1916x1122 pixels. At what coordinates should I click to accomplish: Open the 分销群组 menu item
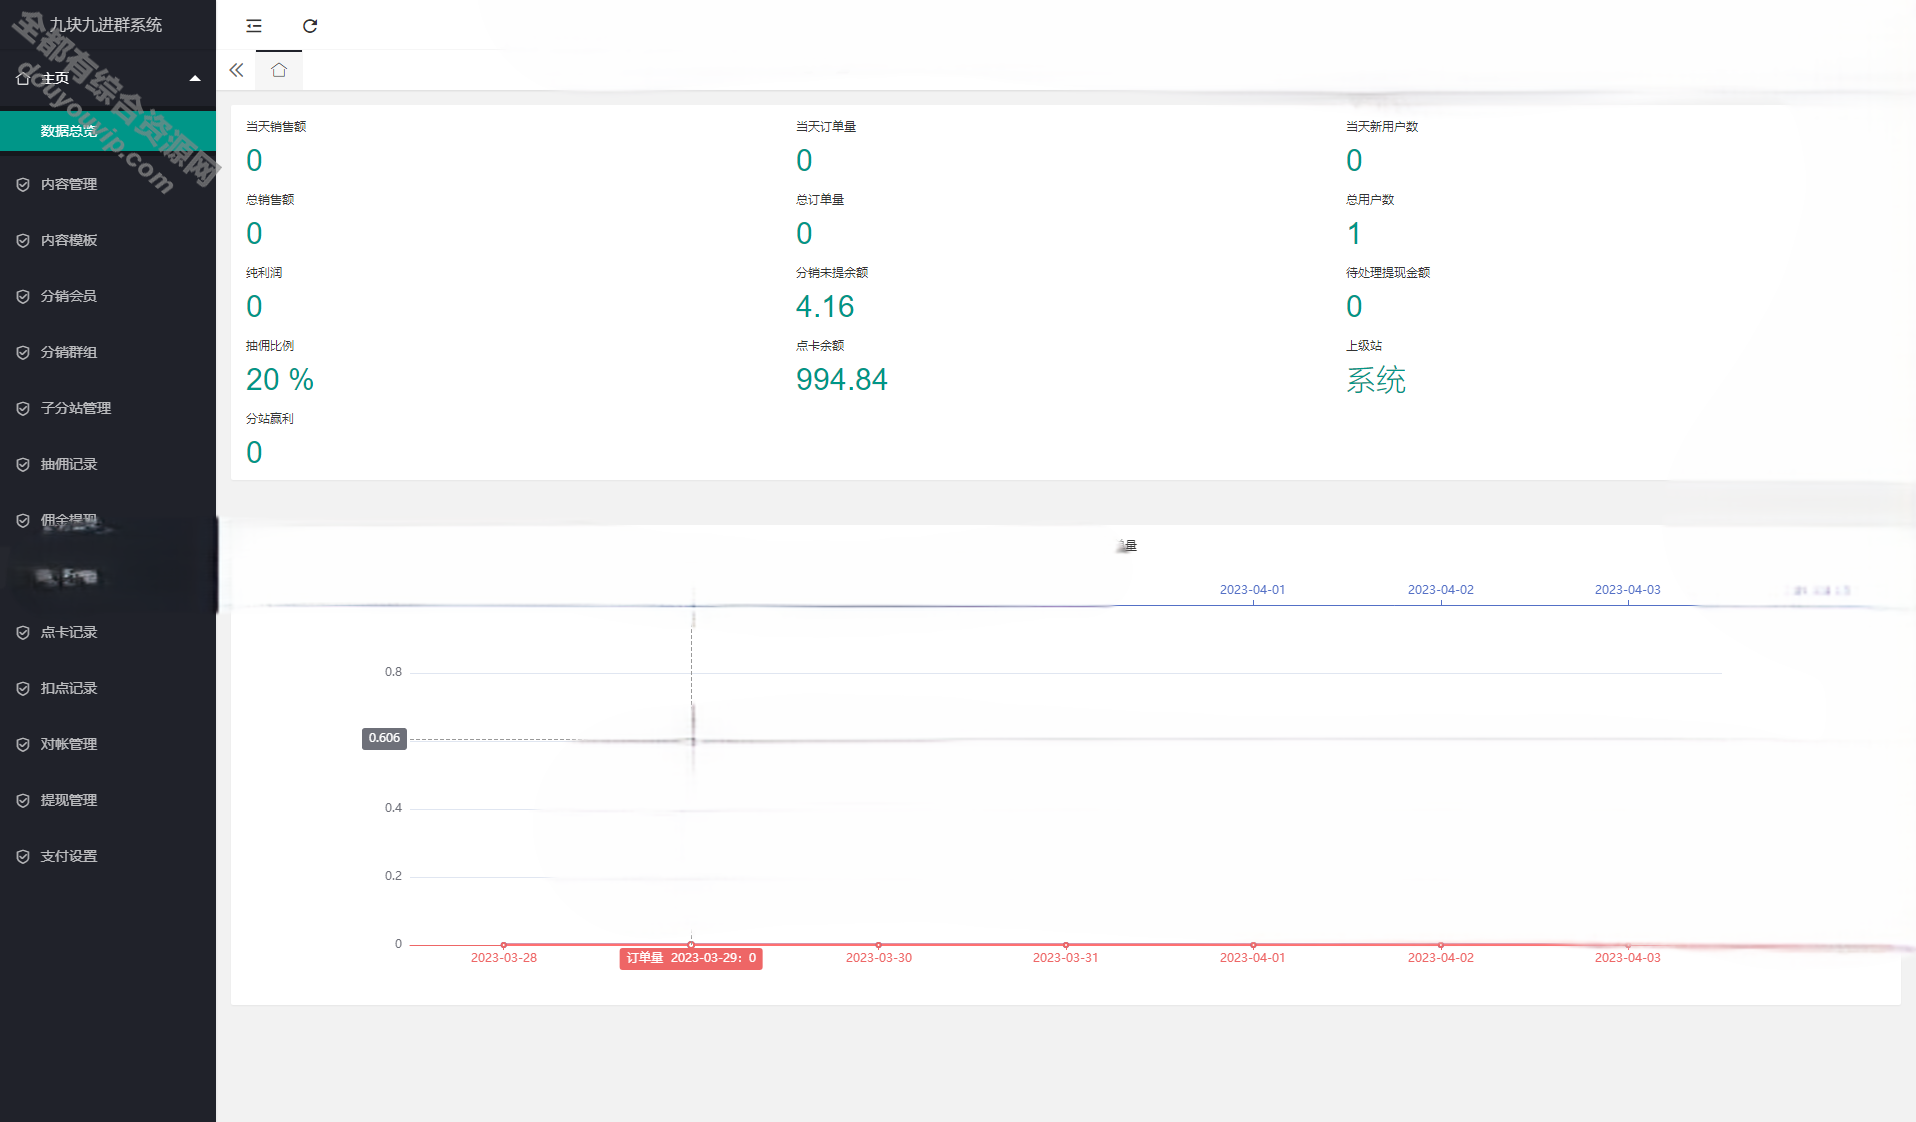tap(108, 352)
